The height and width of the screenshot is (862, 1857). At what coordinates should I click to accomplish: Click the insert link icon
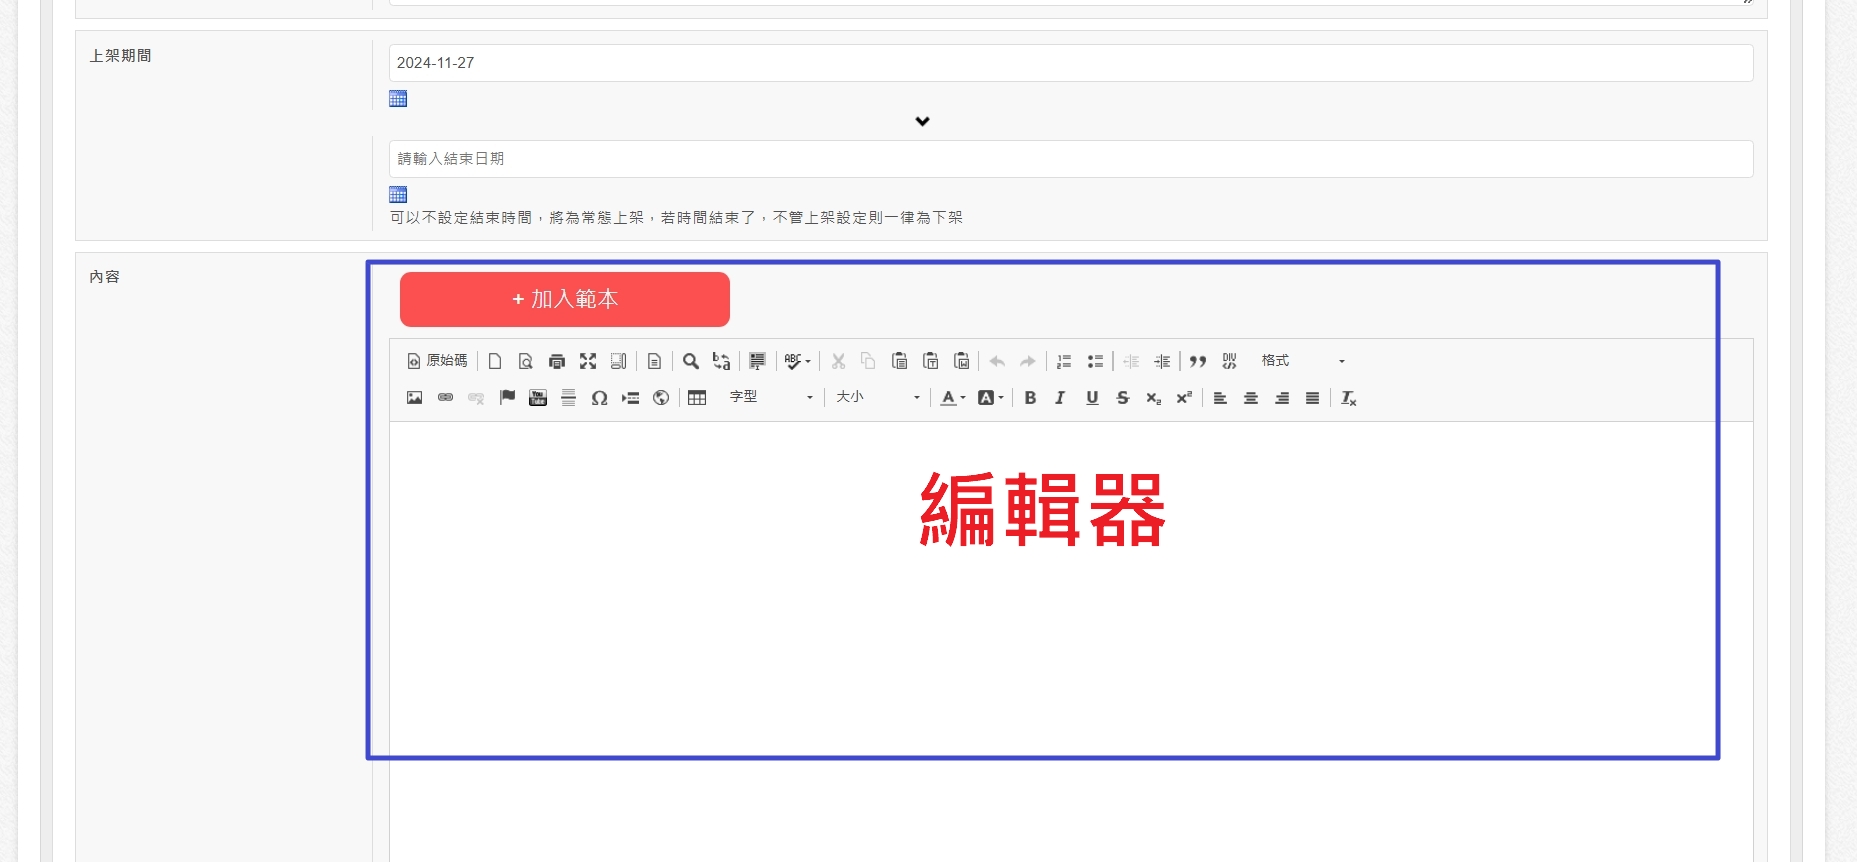(x=445, y=398)
